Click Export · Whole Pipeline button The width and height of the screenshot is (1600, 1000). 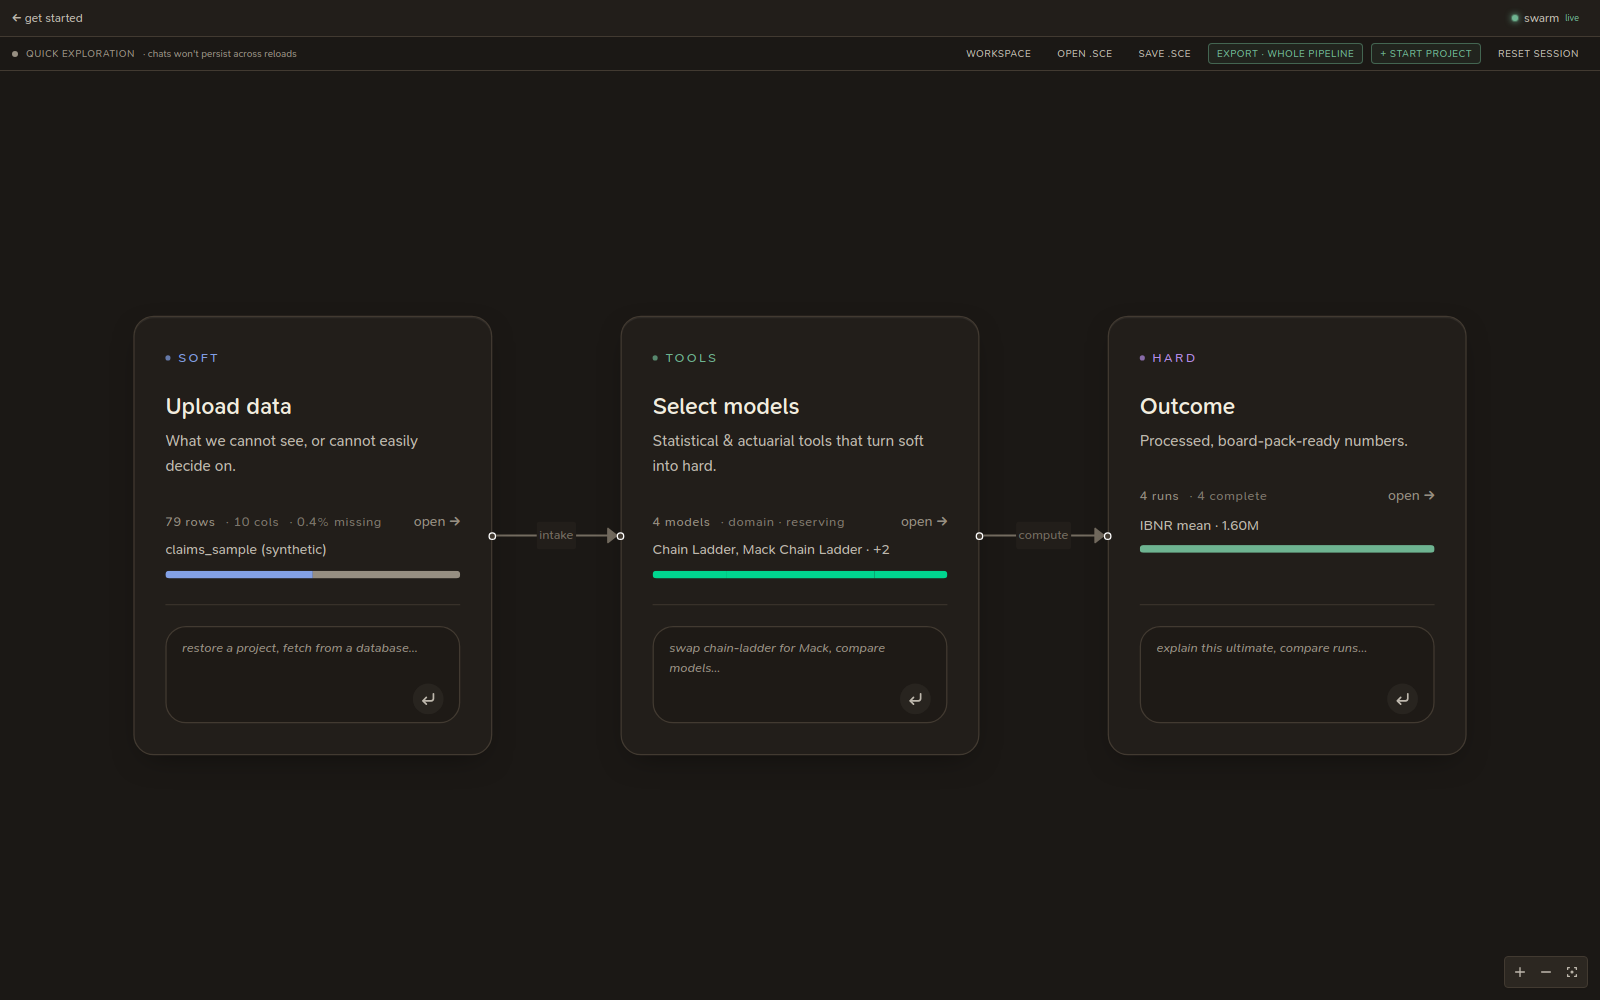(x=1285, y=54)
